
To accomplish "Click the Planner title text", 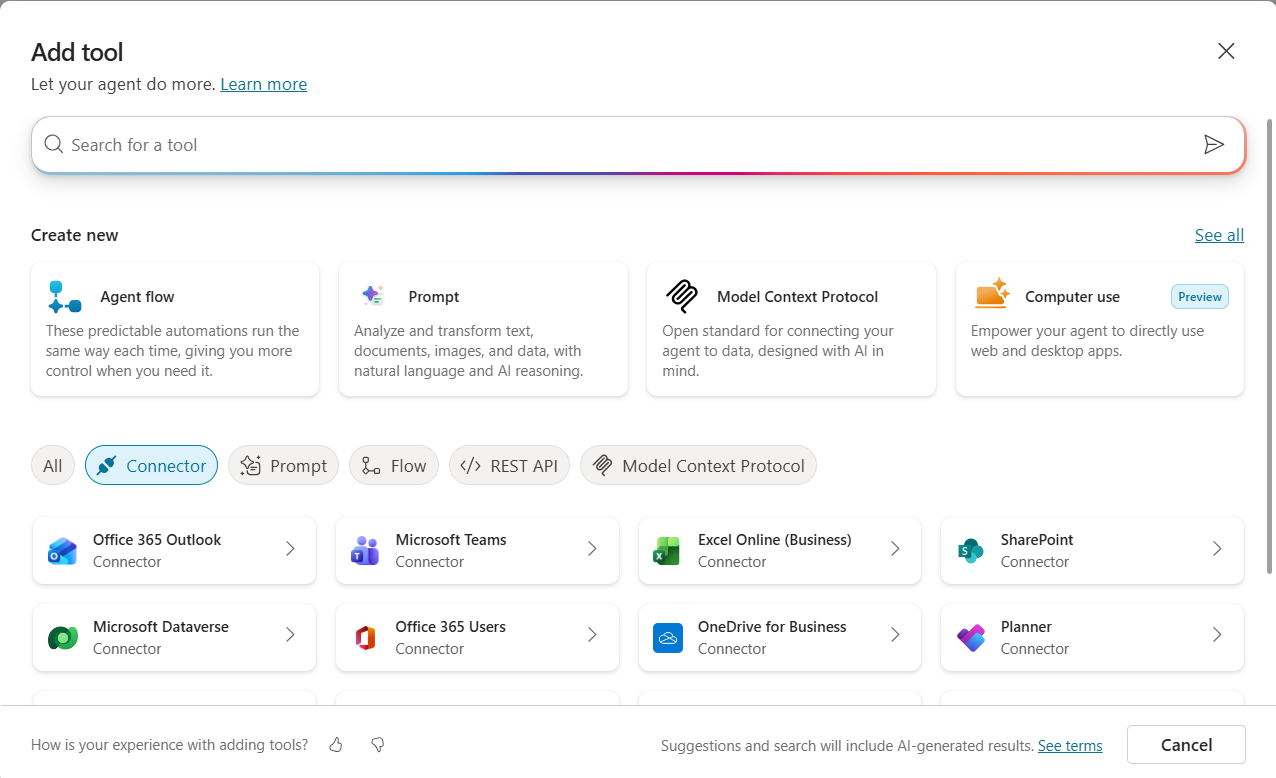I will (x=1026, y=627).
